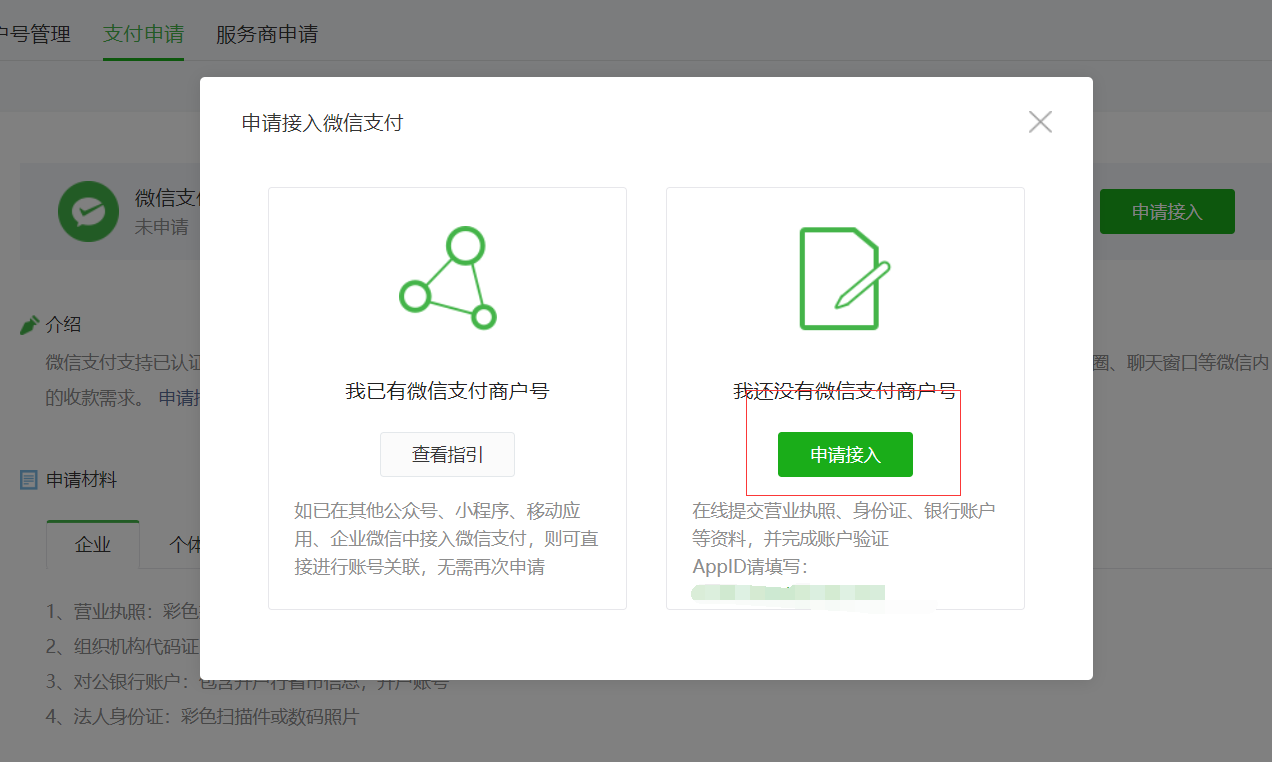Click the background page 申请接入 button
1272x762 pixels.
[x=1167, y=212]
